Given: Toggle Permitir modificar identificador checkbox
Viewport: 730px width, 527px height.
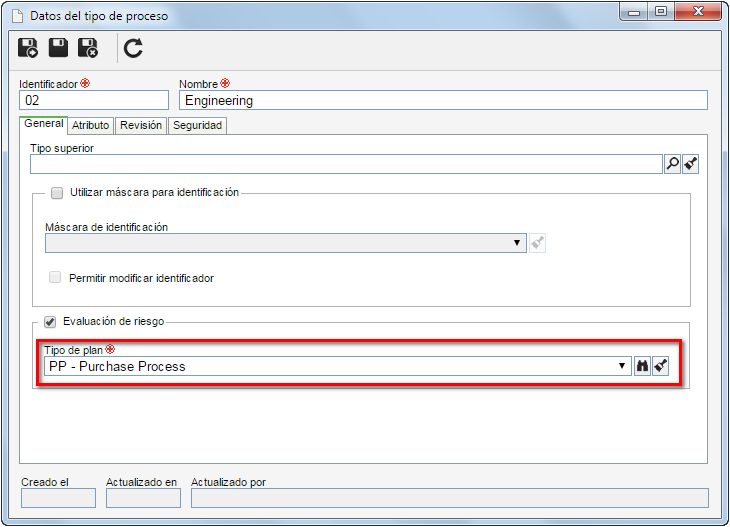Looking at the screenshot, I should 55,277.
